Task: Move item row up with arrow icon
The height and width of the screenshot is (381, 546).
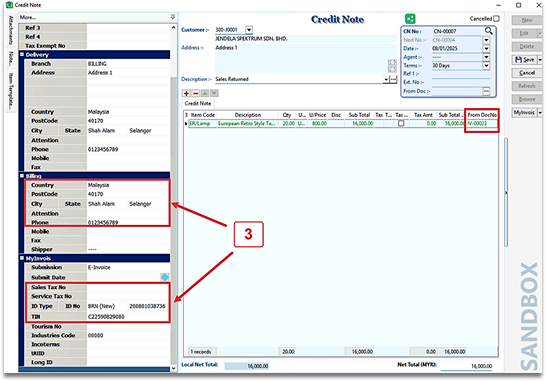Action: [x=205, y=93]
